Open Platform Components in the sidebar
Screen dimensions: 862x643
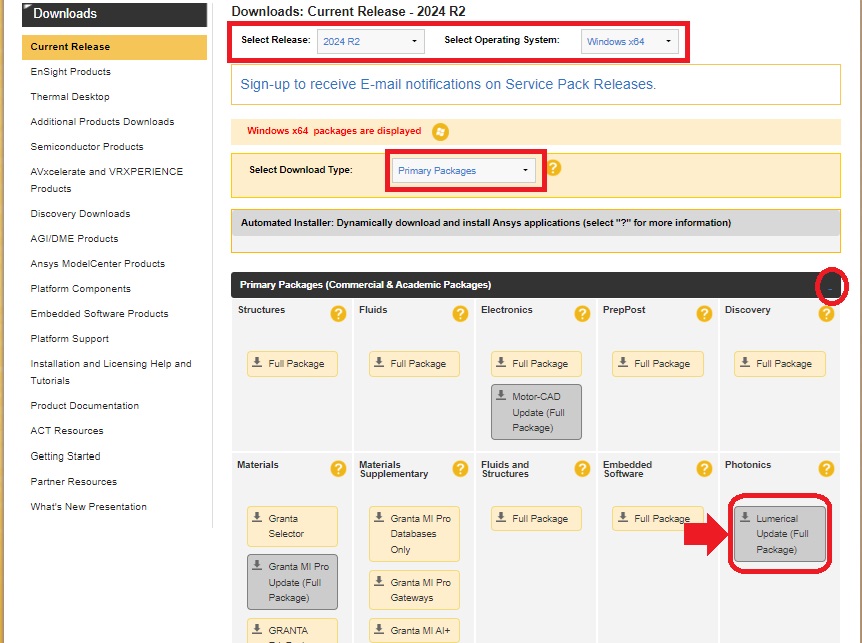[80, 289]
